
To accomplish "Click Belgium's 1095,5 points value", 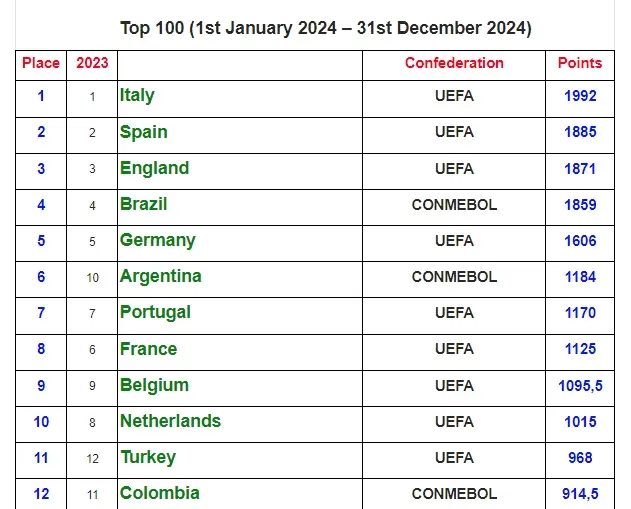I will click(580, 386).
